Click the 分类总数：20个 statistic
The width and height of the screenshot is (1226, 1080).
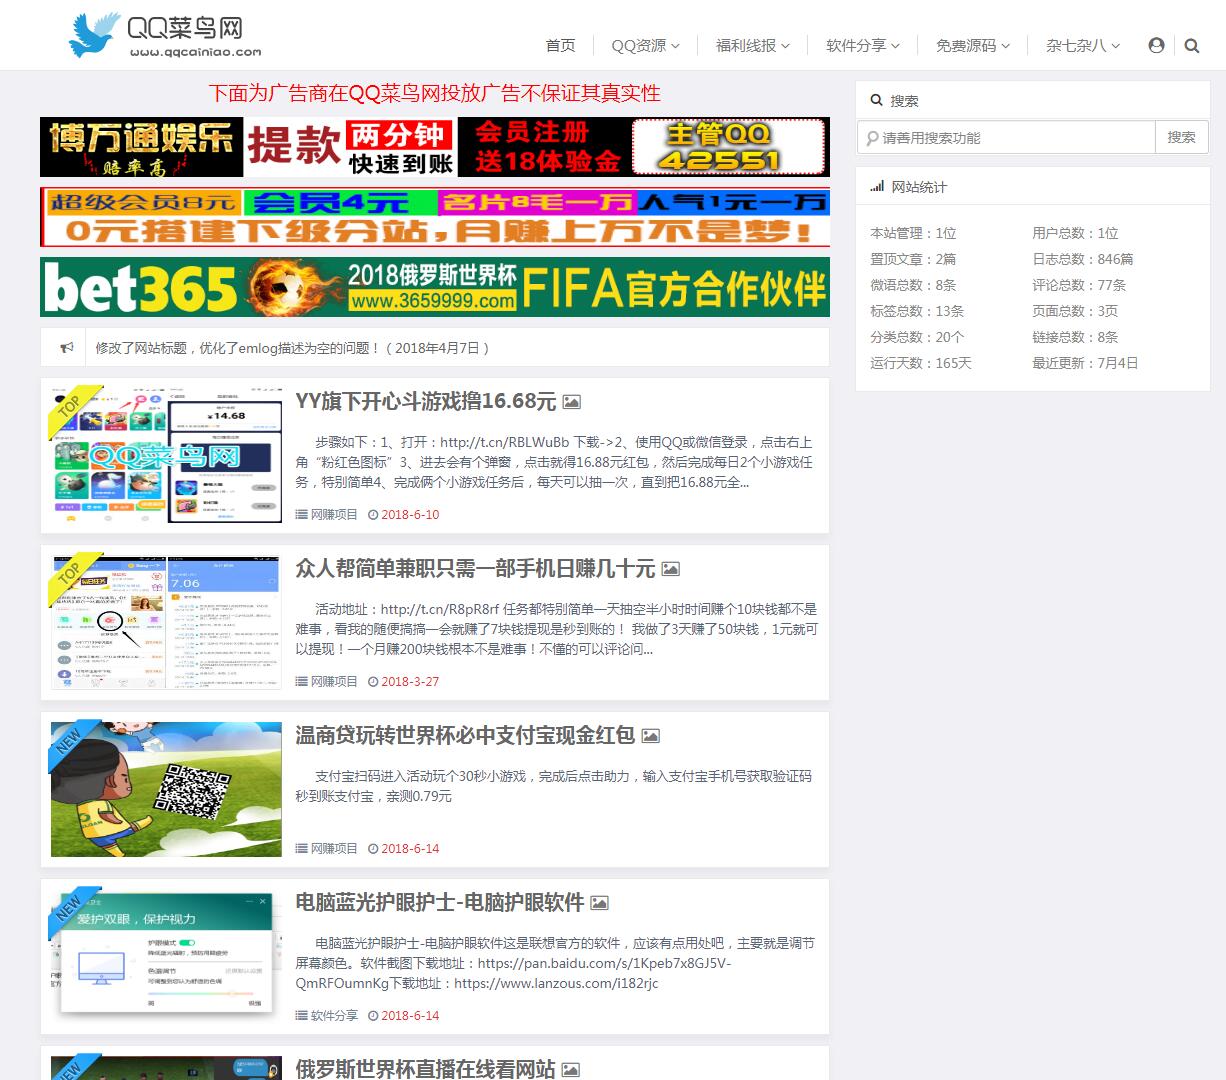pos(917,337)
